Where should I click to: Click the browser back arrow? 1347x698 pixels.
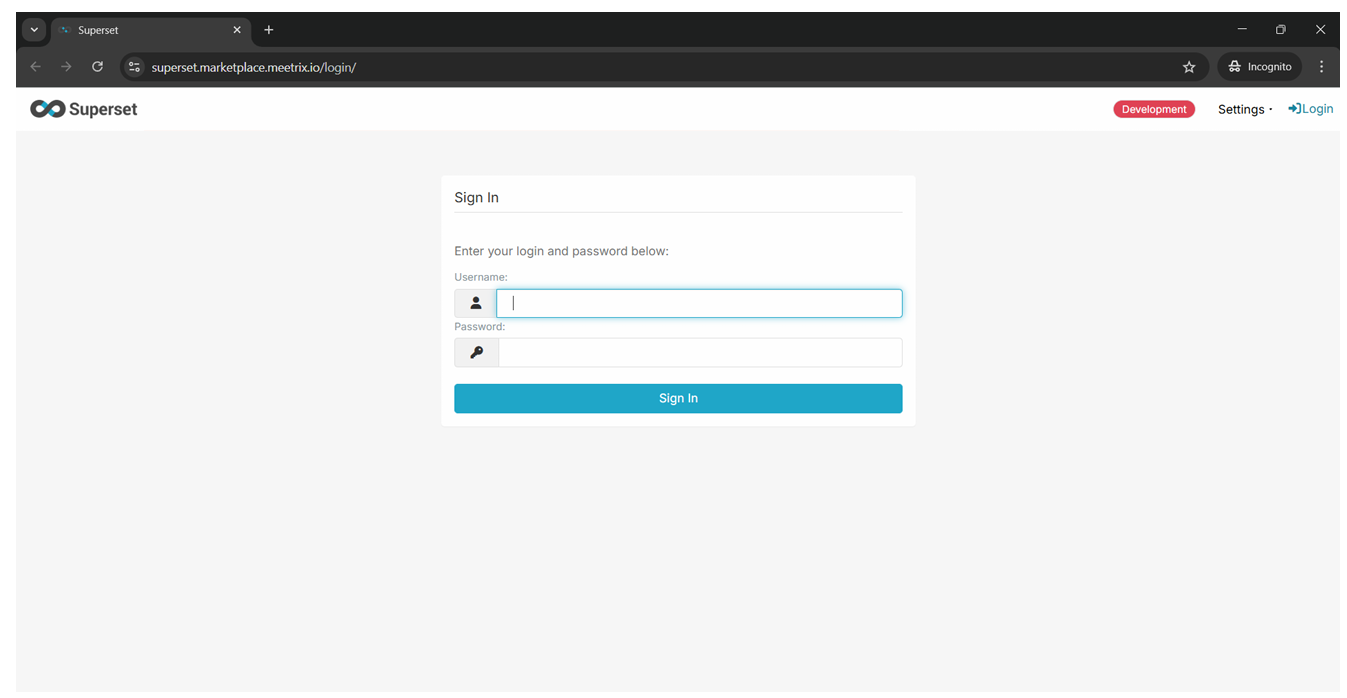click(x=36, y=67)
